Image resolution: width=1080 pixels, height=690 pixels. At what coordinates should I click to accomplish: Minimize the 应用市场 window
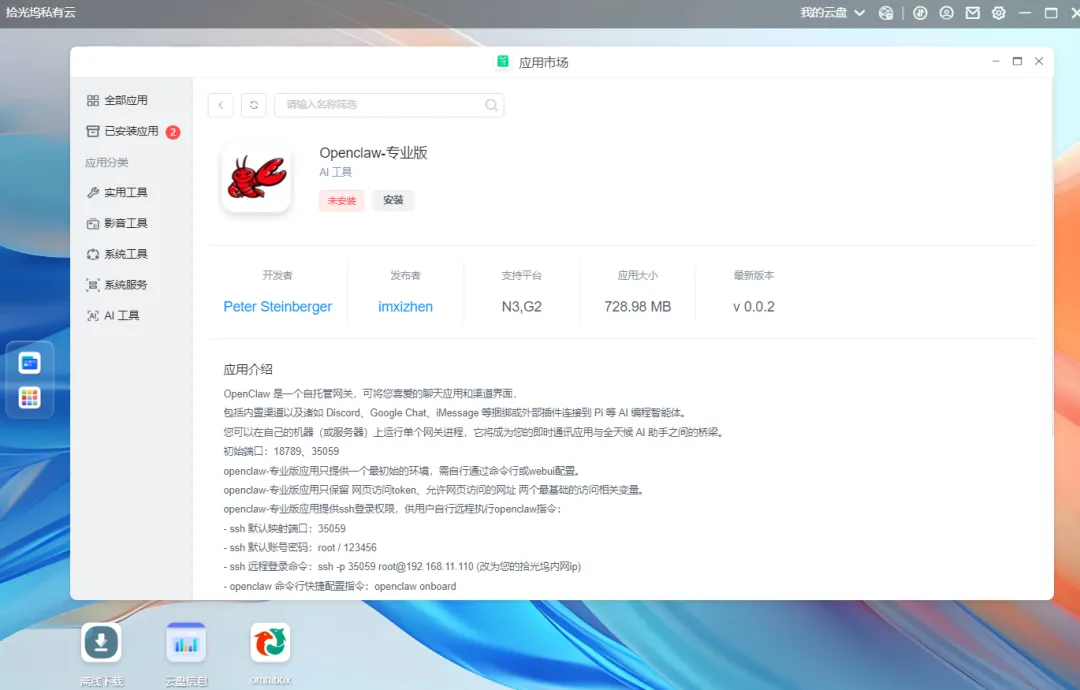coord(995,61)
